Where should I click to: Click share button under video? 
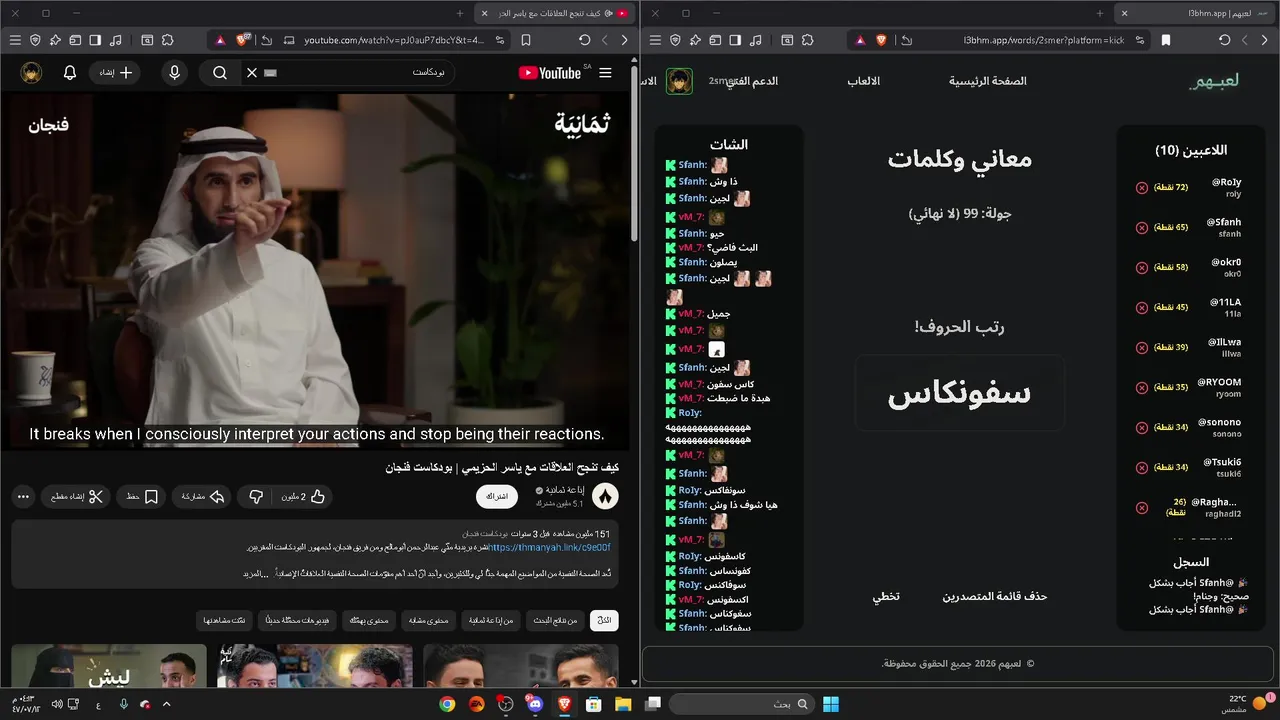point(202,497)
